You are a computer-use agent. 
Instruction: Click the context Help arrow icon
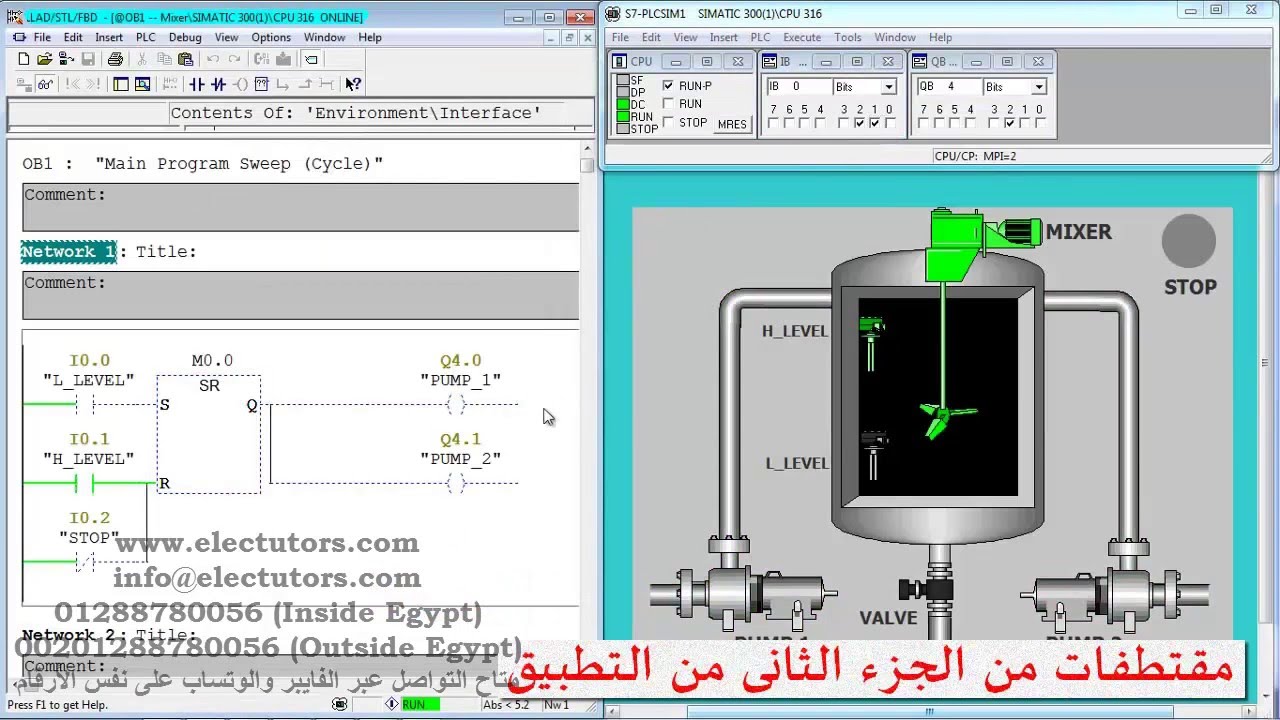[353, 85]
